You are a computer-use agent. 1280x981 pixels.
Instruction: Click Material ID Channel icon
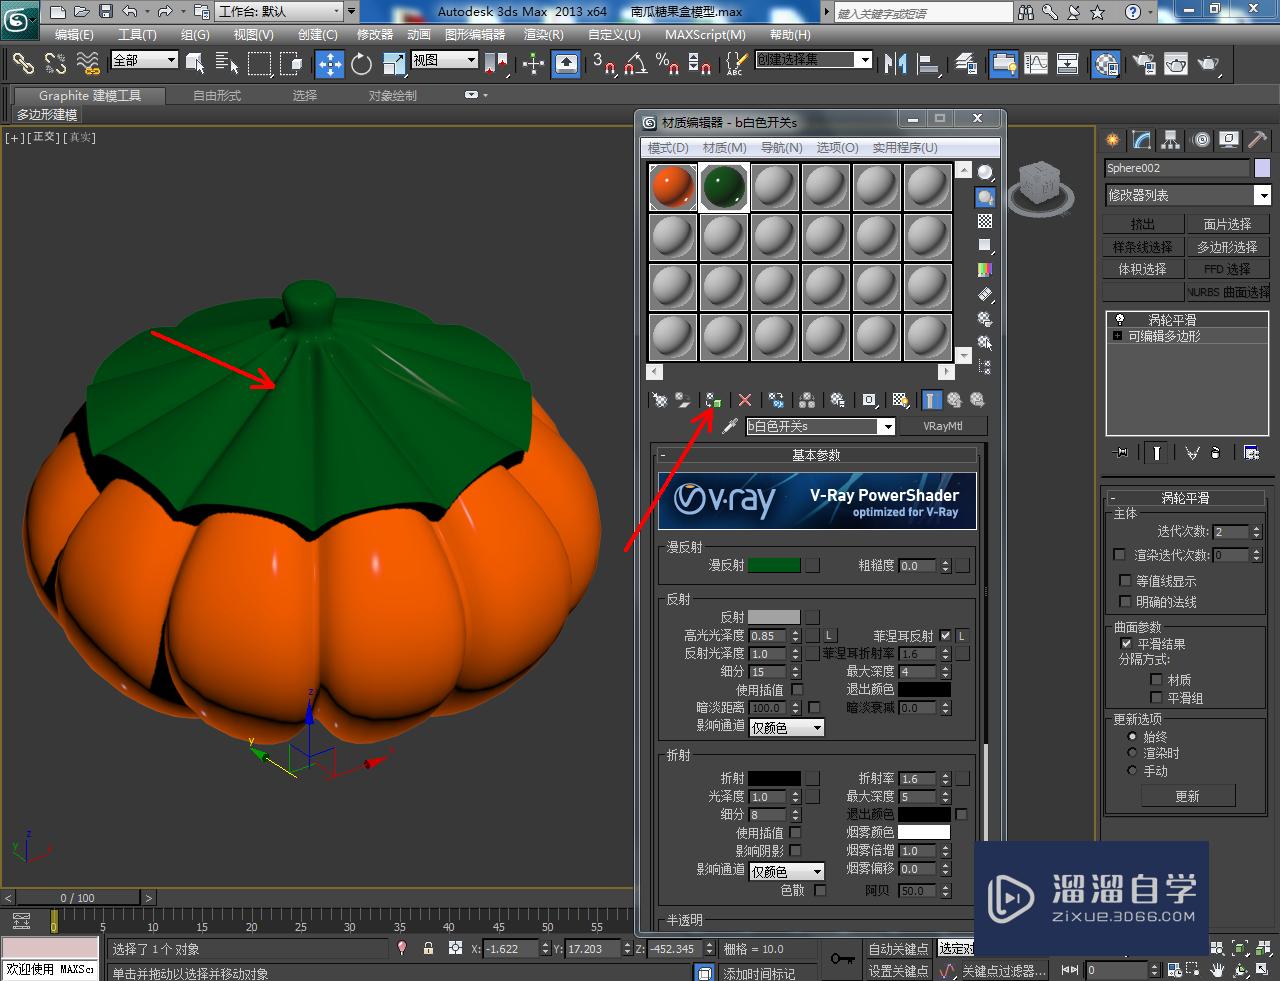point(870,400)
